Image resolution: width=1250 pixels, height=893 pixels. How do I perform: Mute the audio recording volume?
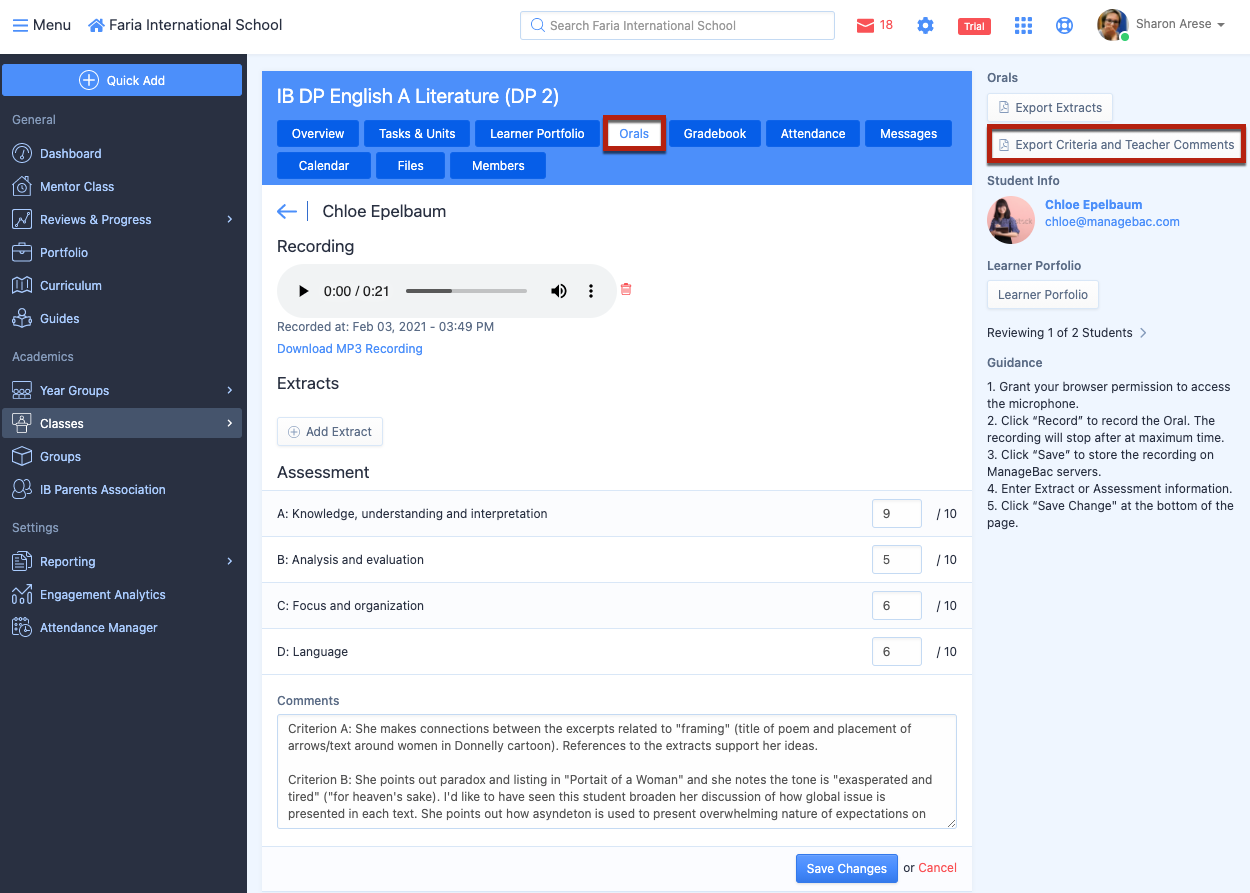coord(559,291)
